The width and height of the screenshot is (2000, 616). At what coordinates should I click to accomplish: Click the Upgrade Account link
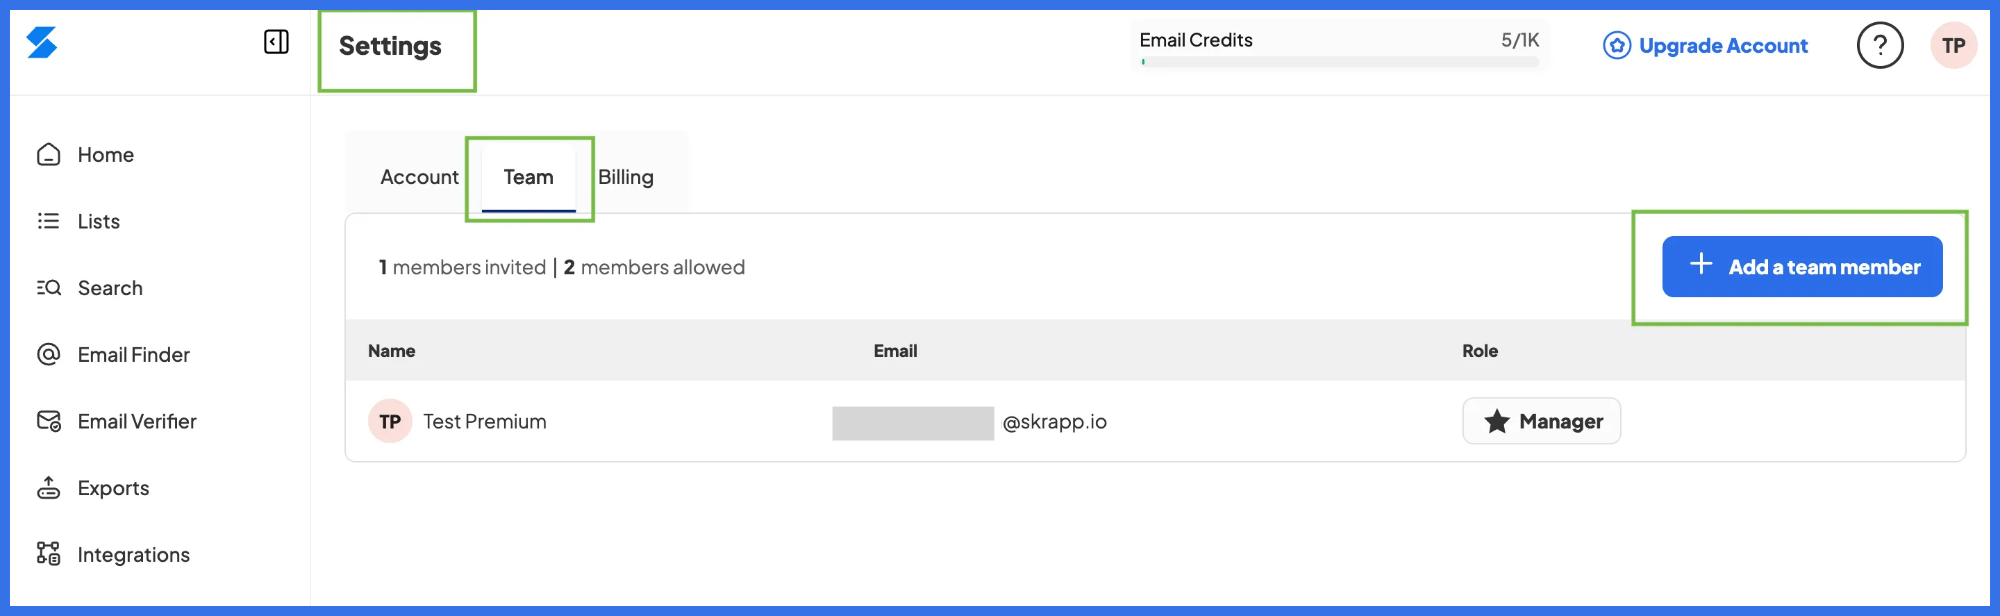1705,46
